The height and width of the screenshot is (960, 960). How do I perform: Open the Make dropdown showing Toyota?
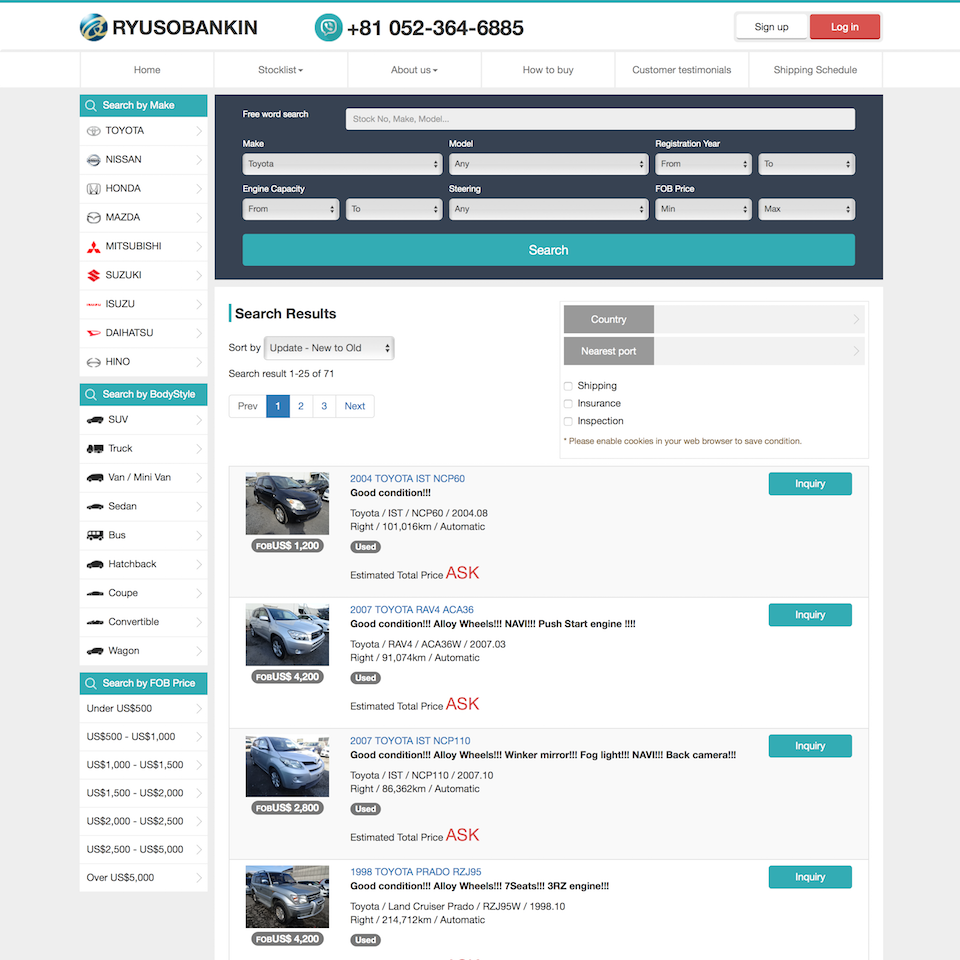(342, 164)
